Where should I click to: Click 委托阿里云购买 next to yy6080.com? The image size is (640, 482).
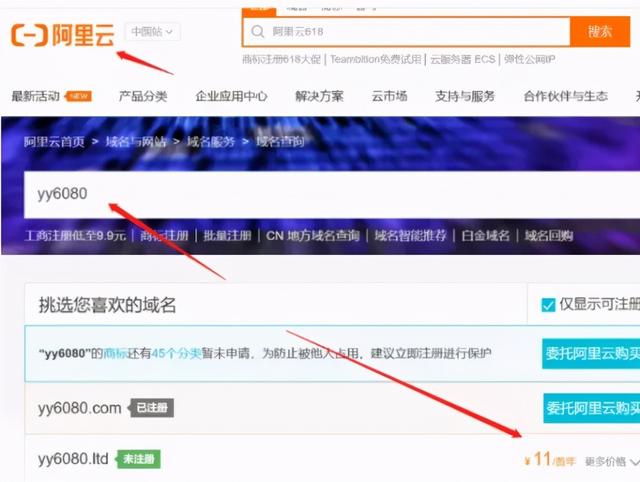coord(591,408)
